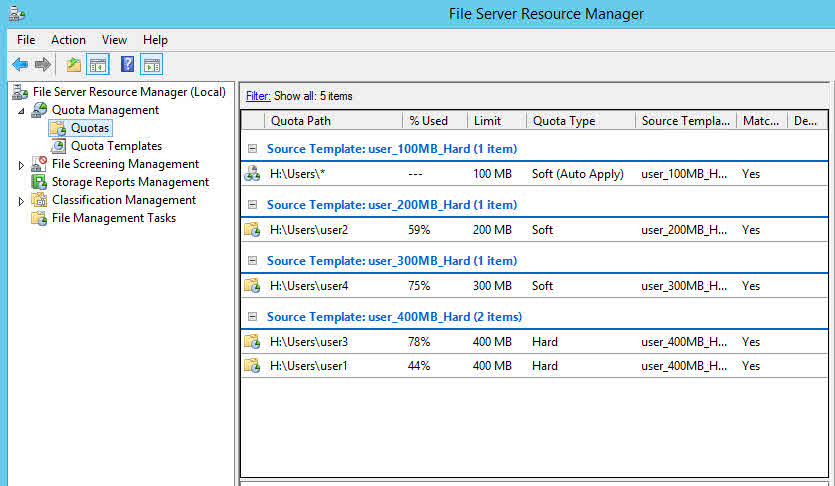Viewport: 835px width, 486px height.
Task: Click the Quotas folder icon in tree
Action: click(x=58, y=128)
